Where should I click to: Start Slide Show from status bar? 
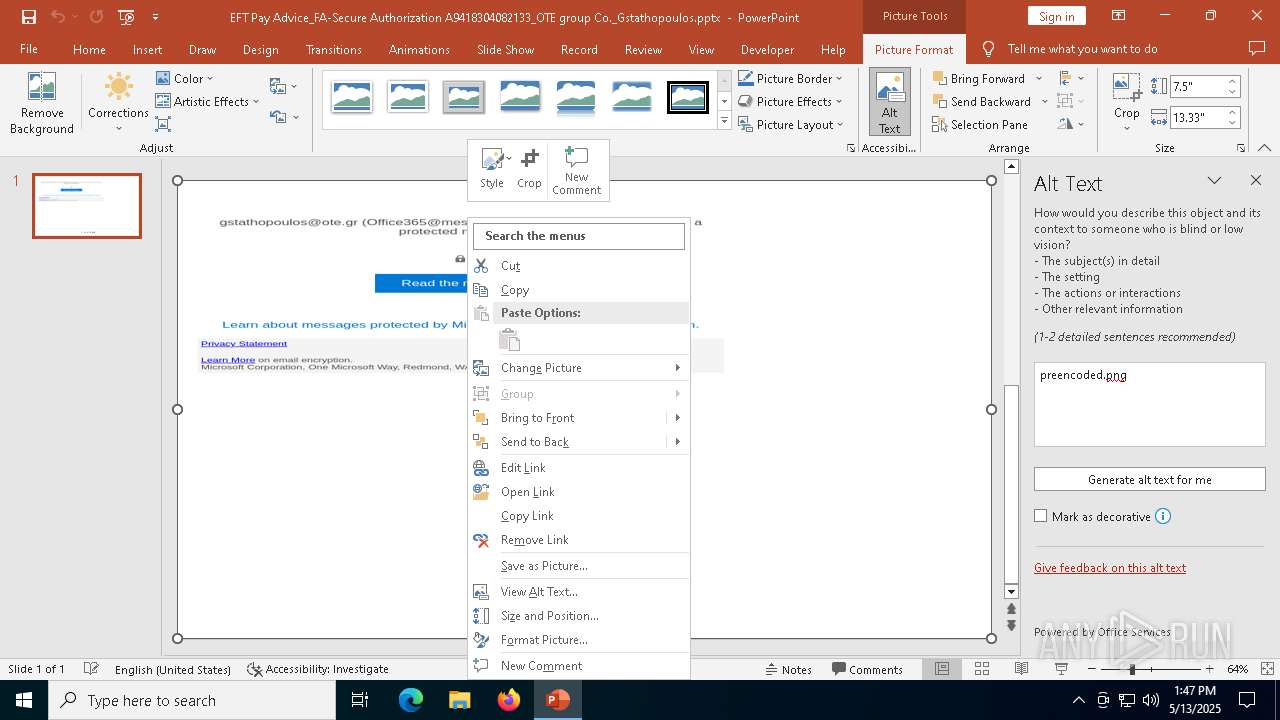[1061, 669]
